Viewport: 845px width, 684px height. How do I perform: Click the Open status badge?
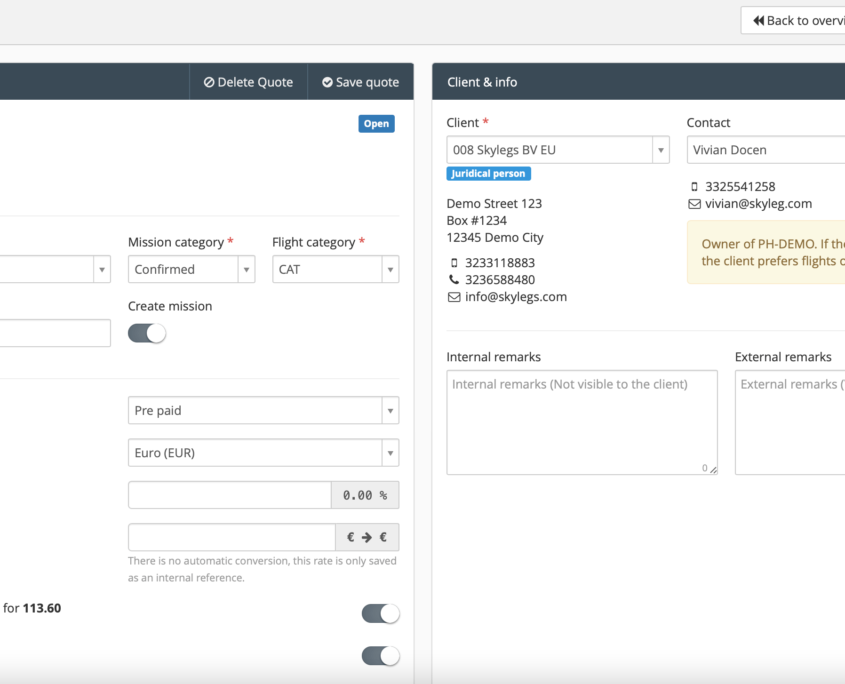[x=375, y=123]
